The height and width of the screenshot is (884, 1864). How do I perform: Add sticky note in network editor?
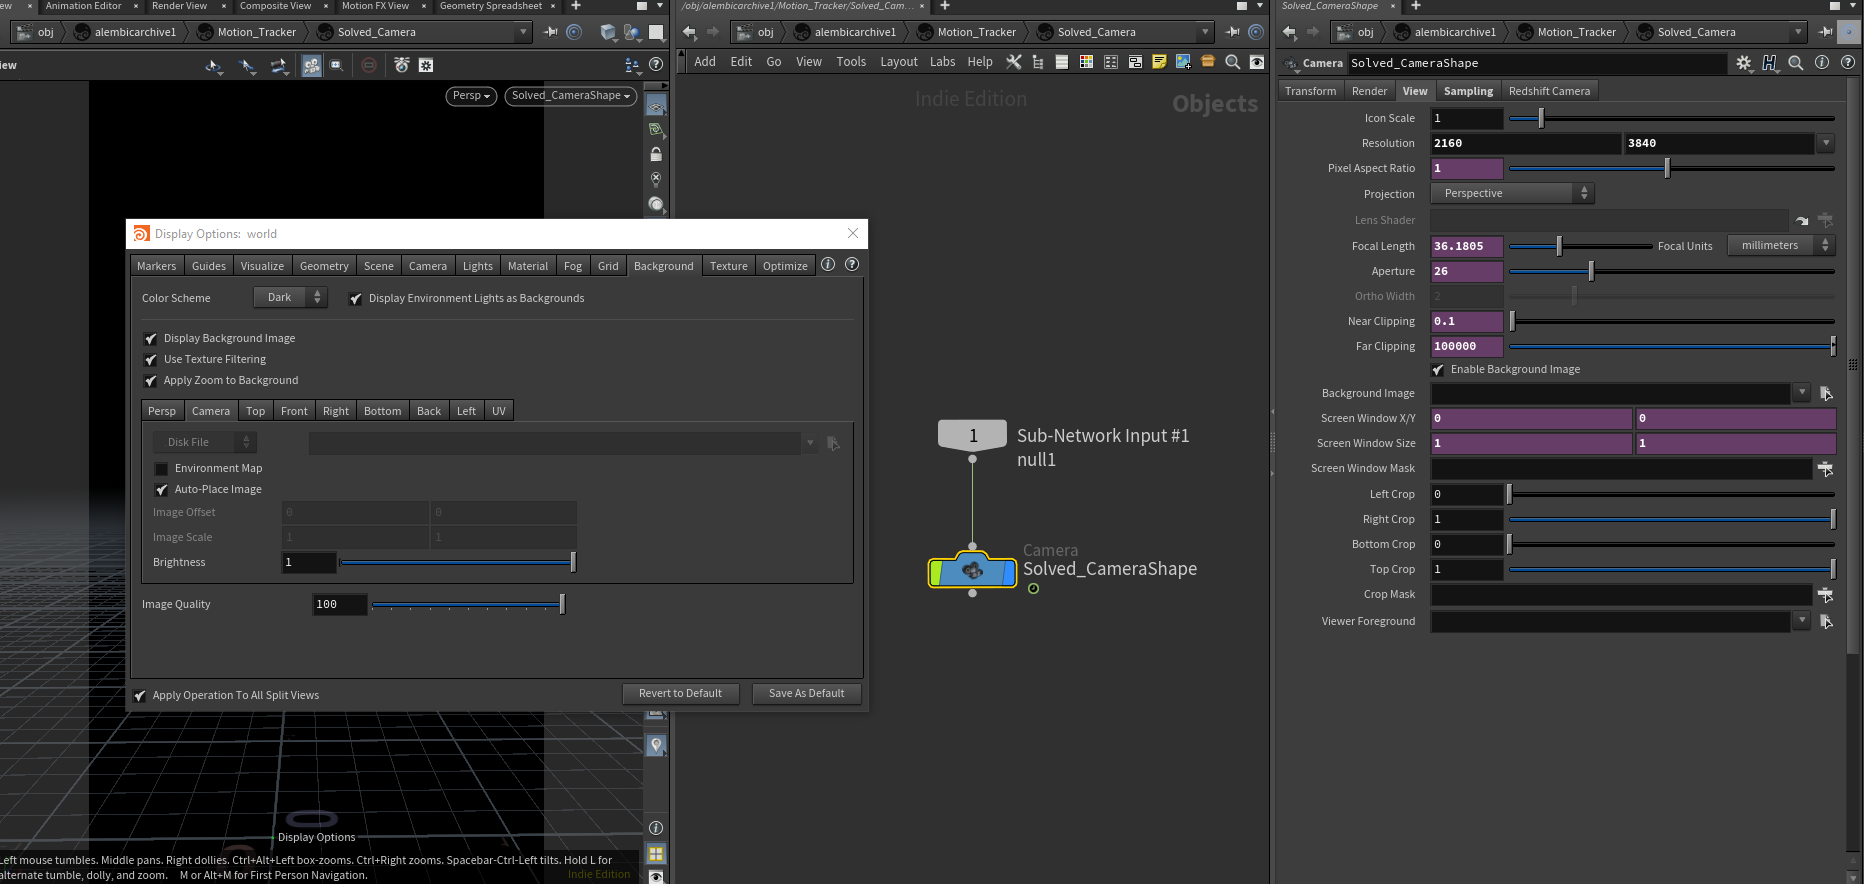point(1159,62)
